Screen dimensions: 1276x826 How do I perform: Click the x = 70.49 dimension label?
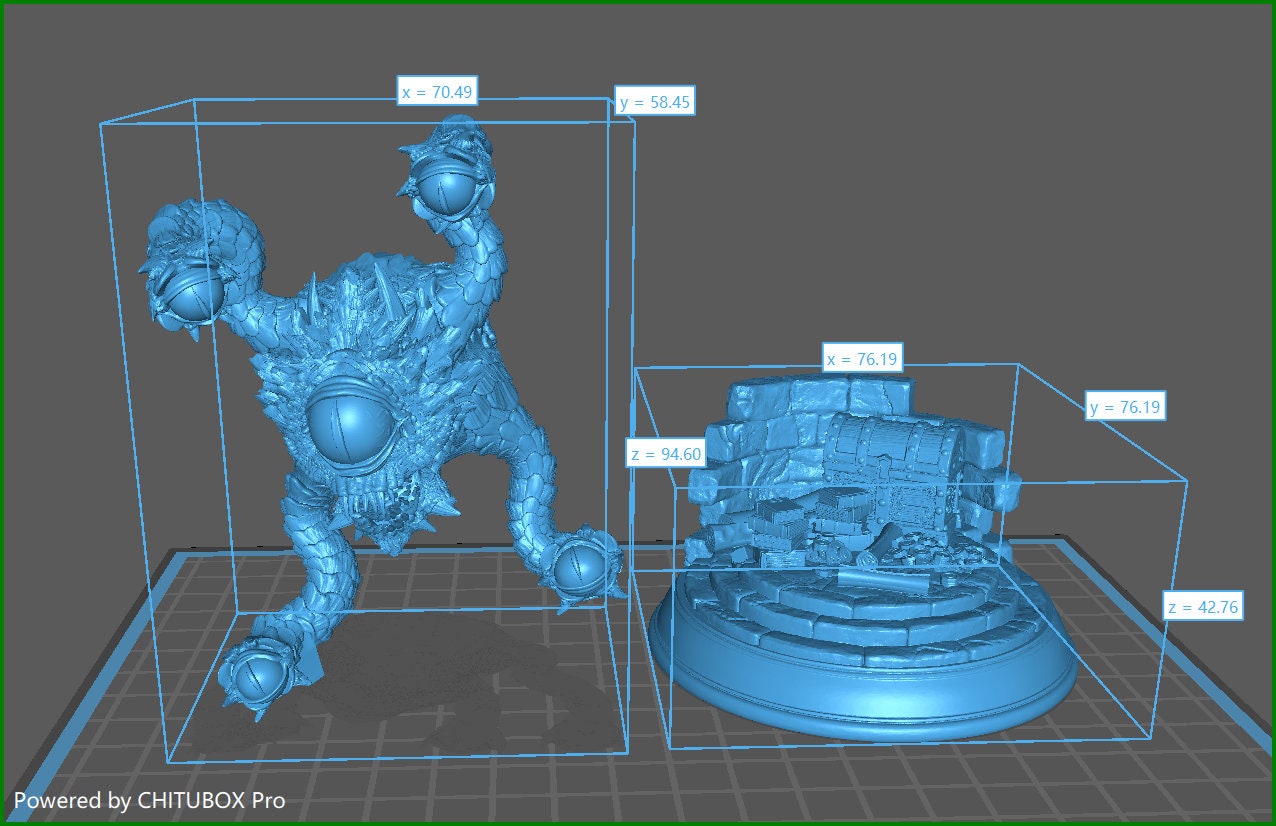[x=437, y=93]
